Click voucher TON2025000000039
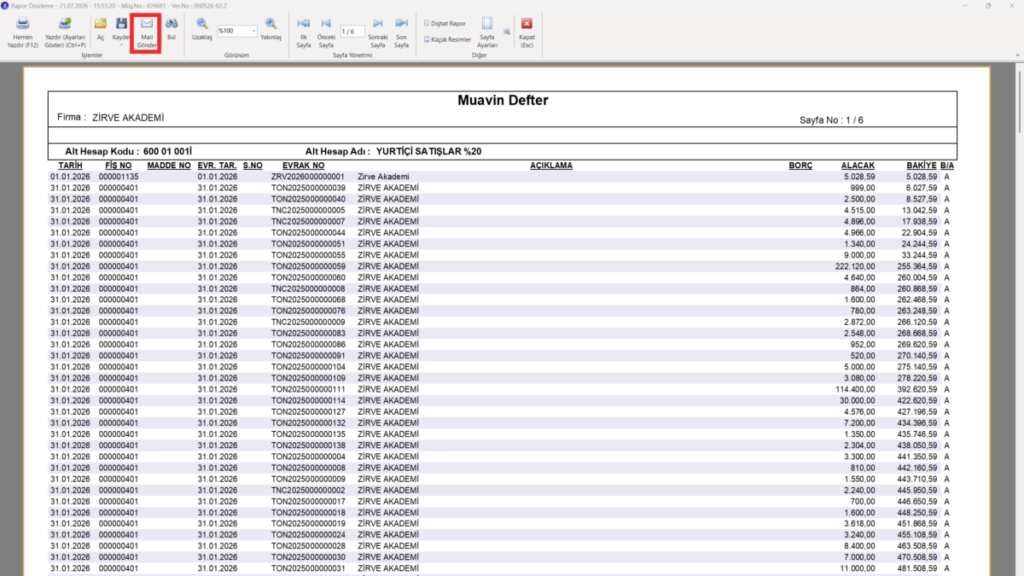Image resolution: width=1024 pixels, height=576 pixels. click(x=308, y=188)
